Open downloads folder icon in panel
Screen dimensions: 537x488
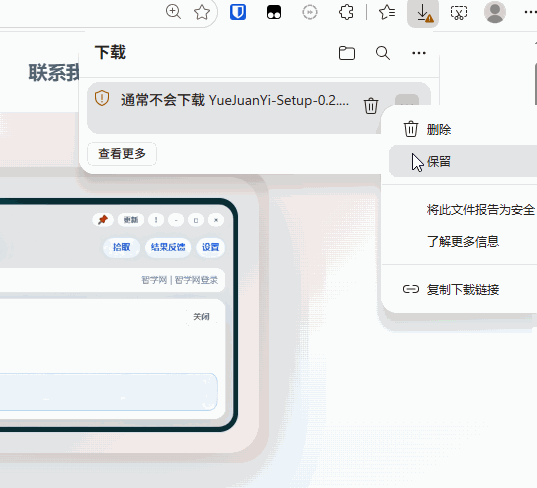347,53
